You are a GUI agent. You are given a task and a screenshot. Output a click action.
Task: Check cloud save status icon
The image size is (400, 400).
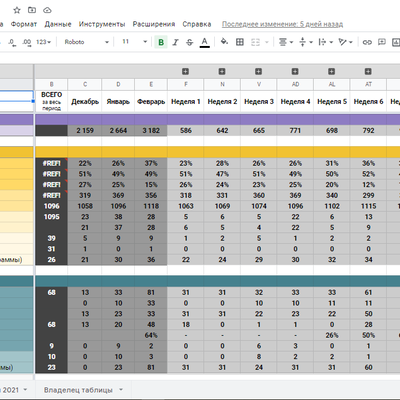click(47, 10)
